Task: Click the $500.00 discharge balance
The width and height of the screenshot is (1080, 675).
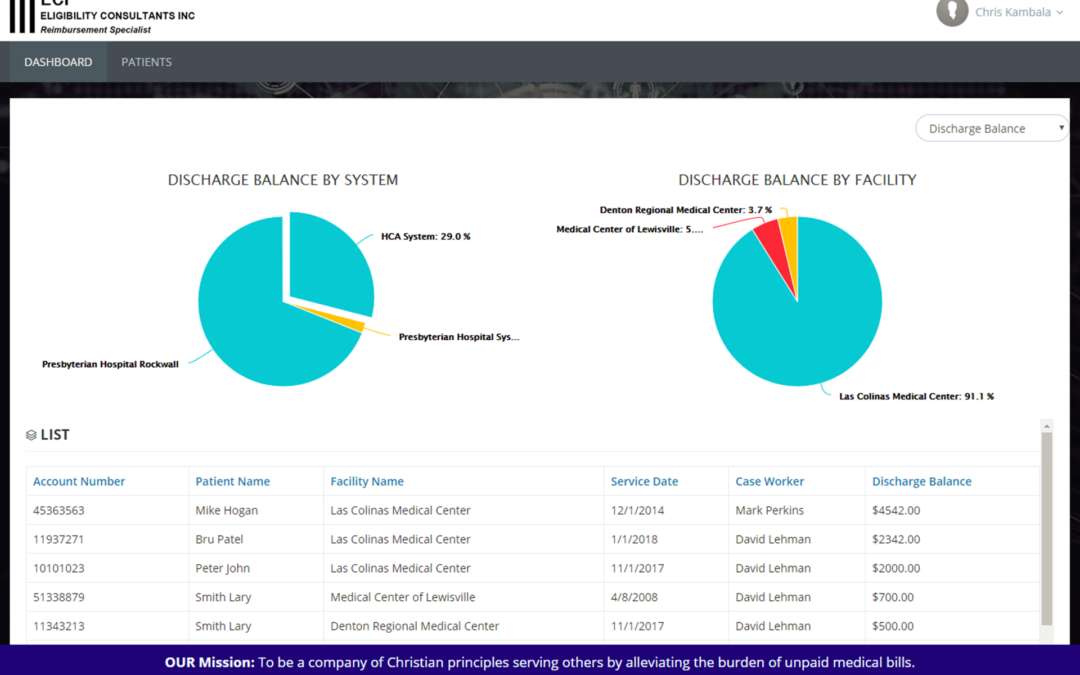Action: click(x=893, y=626)
